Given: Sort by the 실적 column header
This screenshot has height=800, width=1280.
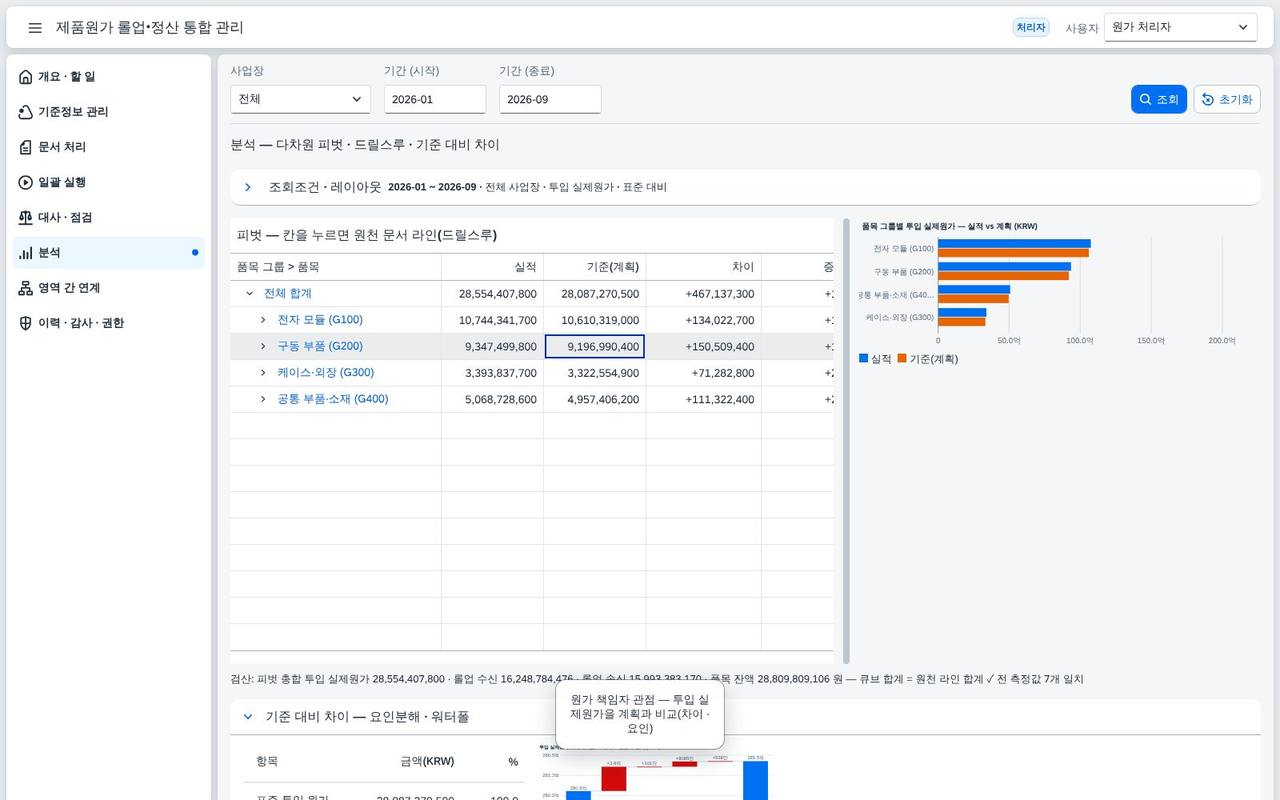Looking at the screenshot, I should coord(493,267).
